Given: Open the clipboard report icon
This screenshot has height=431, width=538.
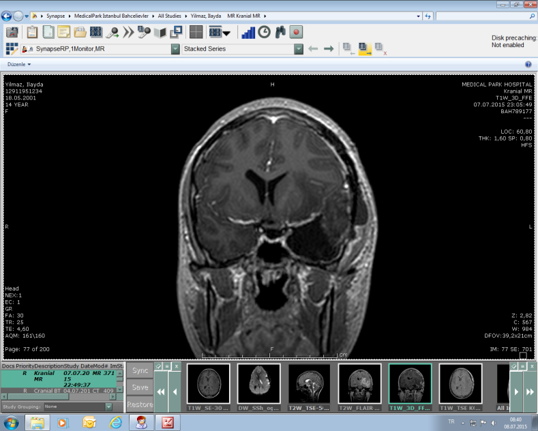Looking at the screenshot, I should pyautogui.click(x=32, y=32).
